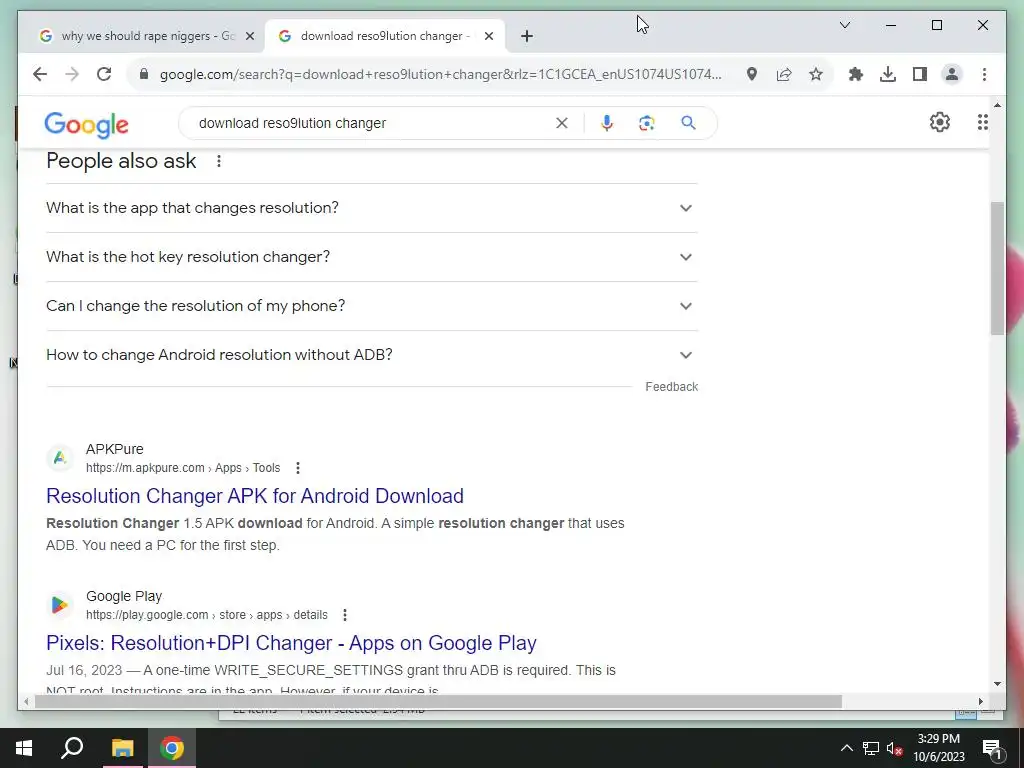1024x768 pixels.
Task: Open tab search dropdown arrow
Action: 844,25
